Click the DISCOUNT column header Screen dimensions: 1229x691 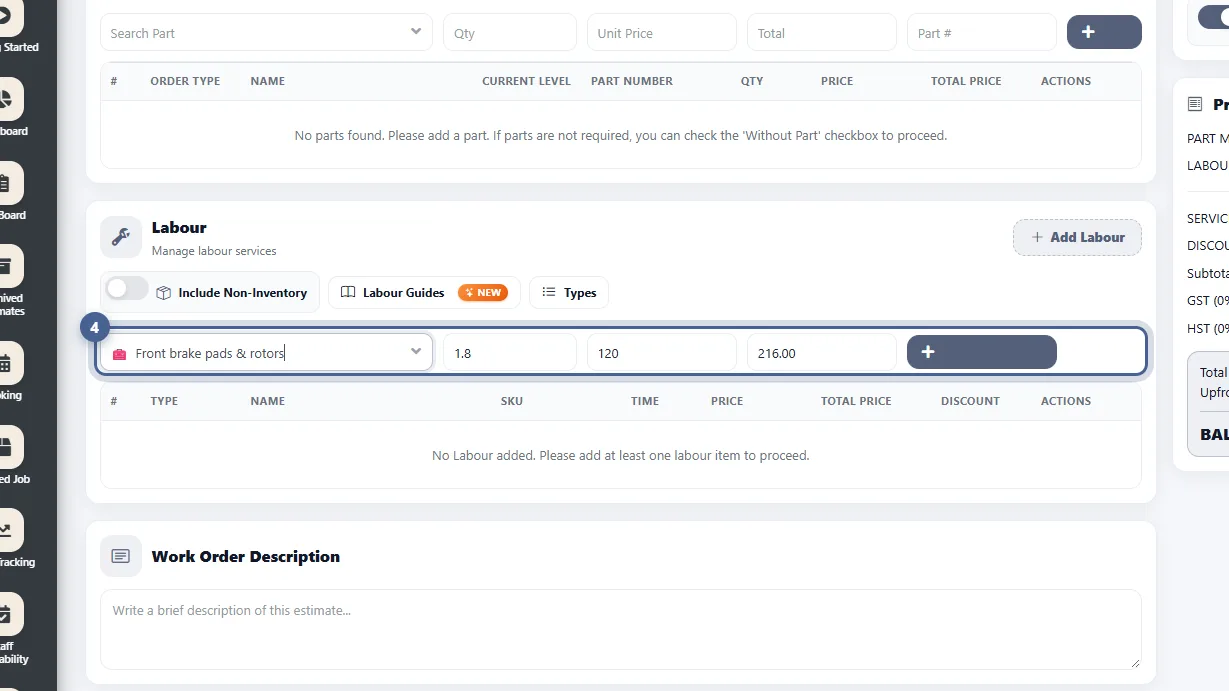970,401
